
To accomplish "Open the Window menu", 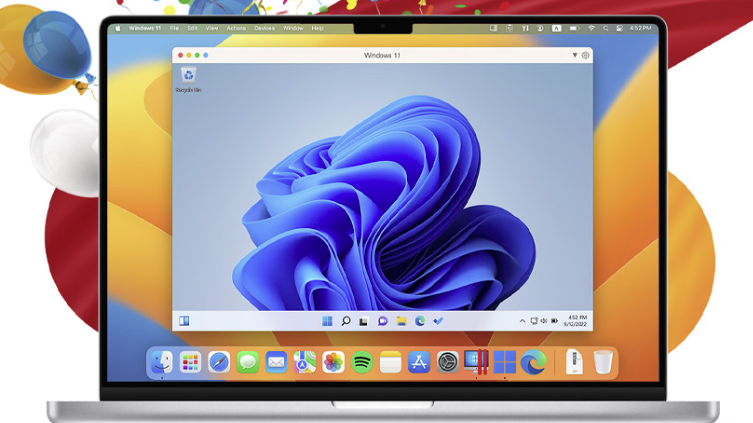I will click(x=293, y=28).
